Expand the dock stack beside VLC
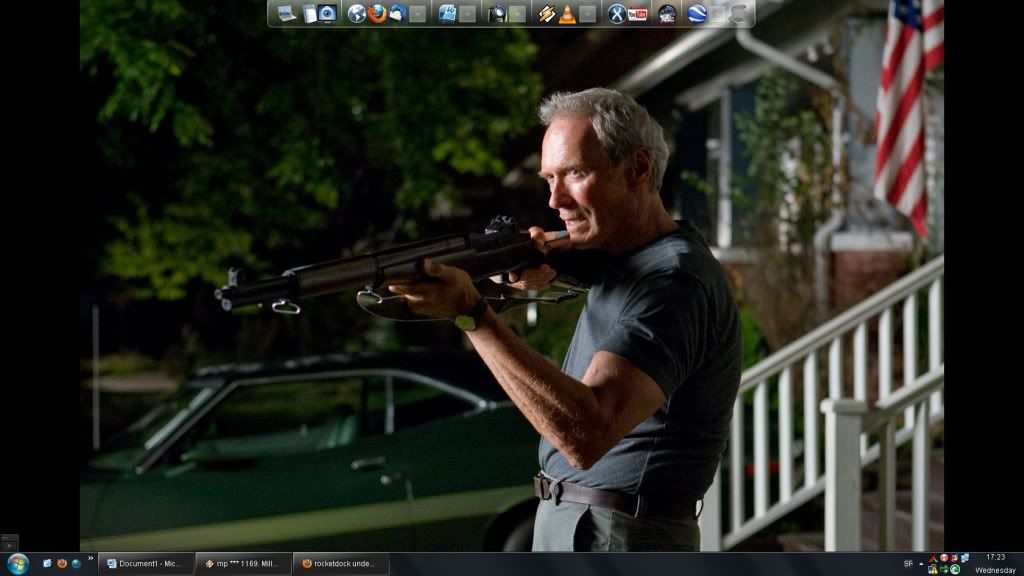1024x576 pixels. [587, 14]
